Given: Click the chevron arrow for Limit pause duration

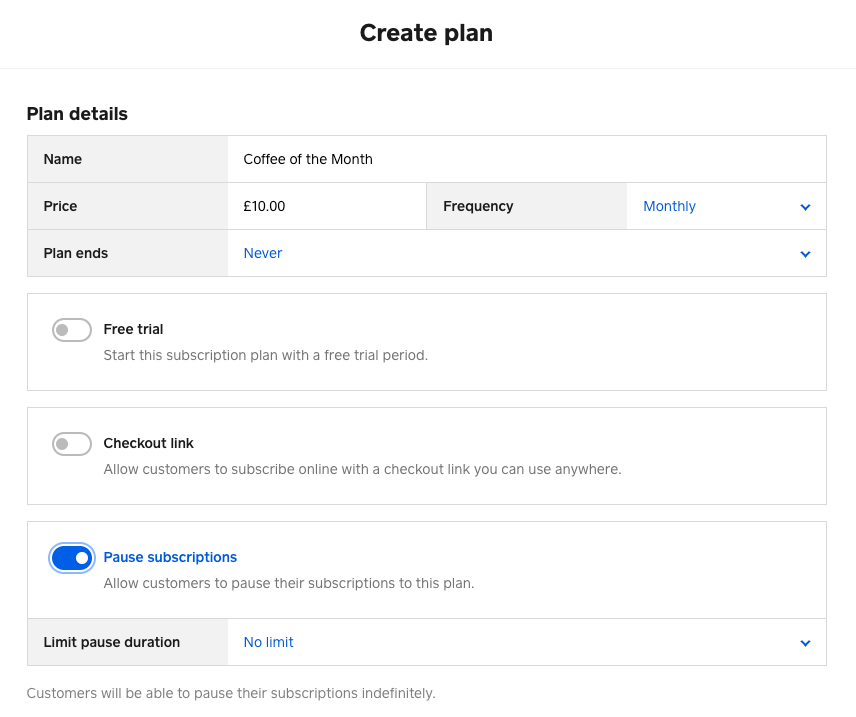Looking at the screenshot, I should pyautogui.click(x=805, y=643).
